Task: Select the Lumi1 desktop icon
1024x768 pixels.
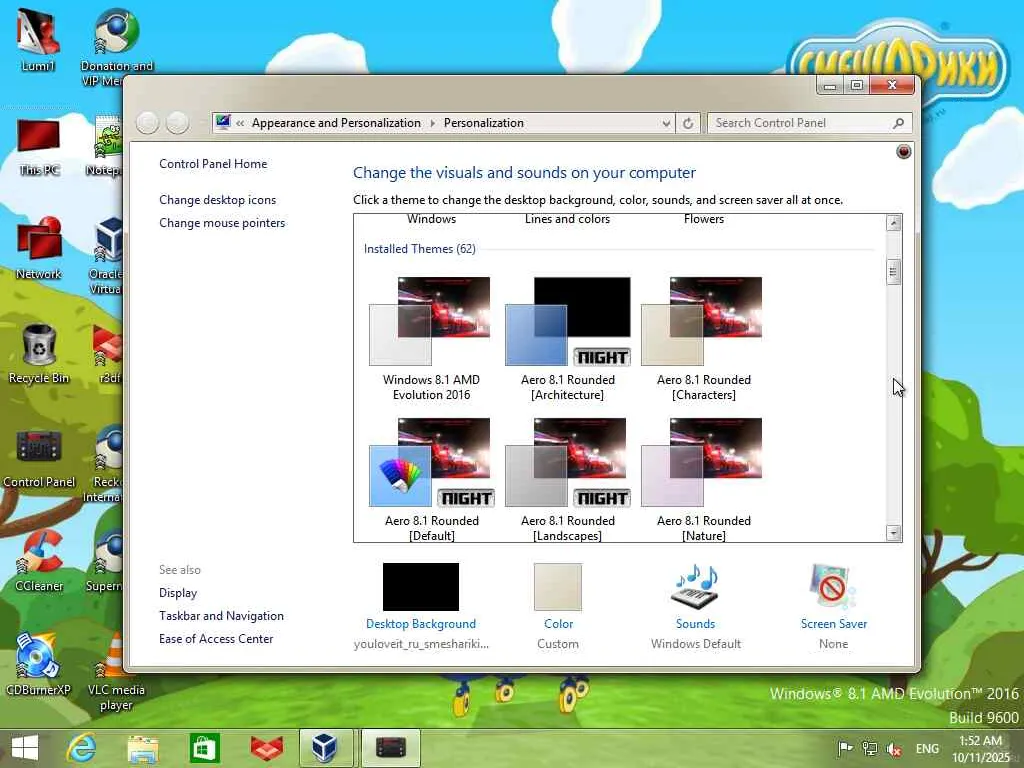Action: pos(38,40)
